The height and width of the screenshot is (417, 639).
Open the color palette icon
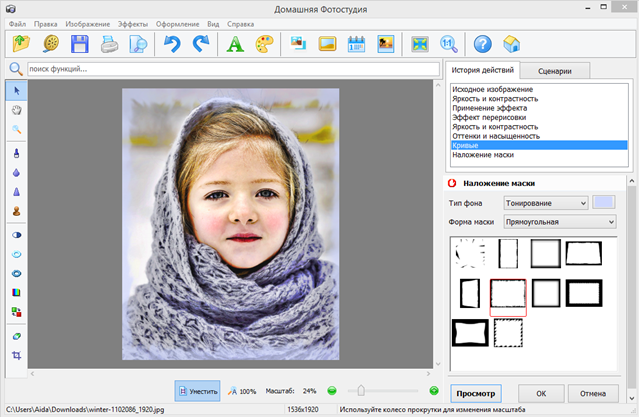(264, 44)
